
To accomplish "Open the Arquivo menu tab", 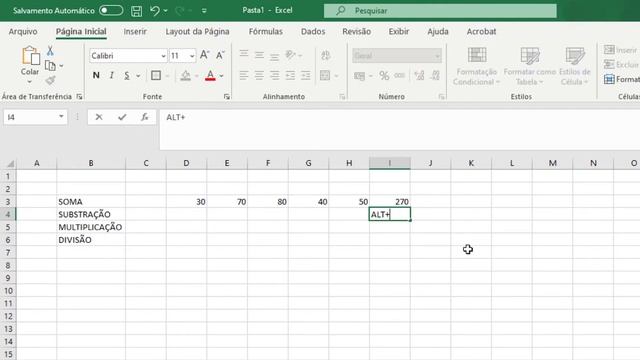I will [x=23, y=31].
